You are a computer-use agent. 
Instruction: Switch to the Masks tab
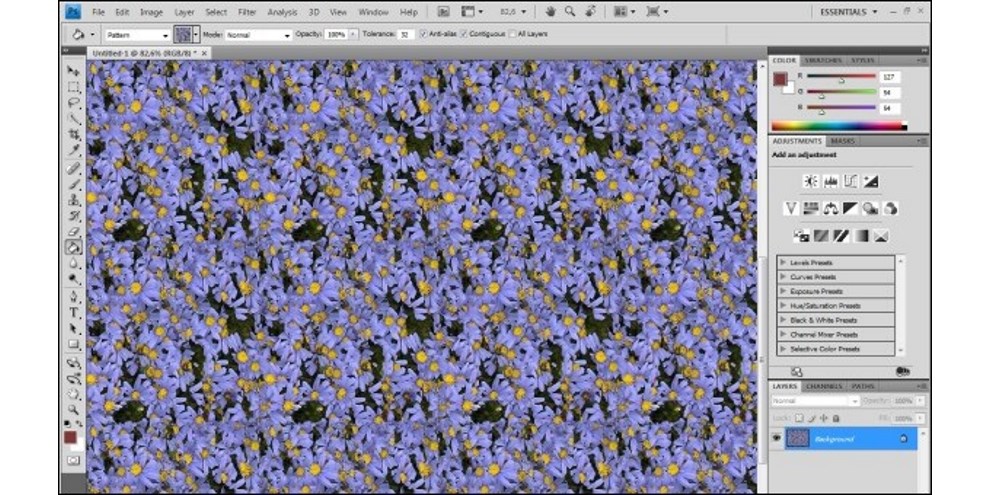tap(842, 141)
